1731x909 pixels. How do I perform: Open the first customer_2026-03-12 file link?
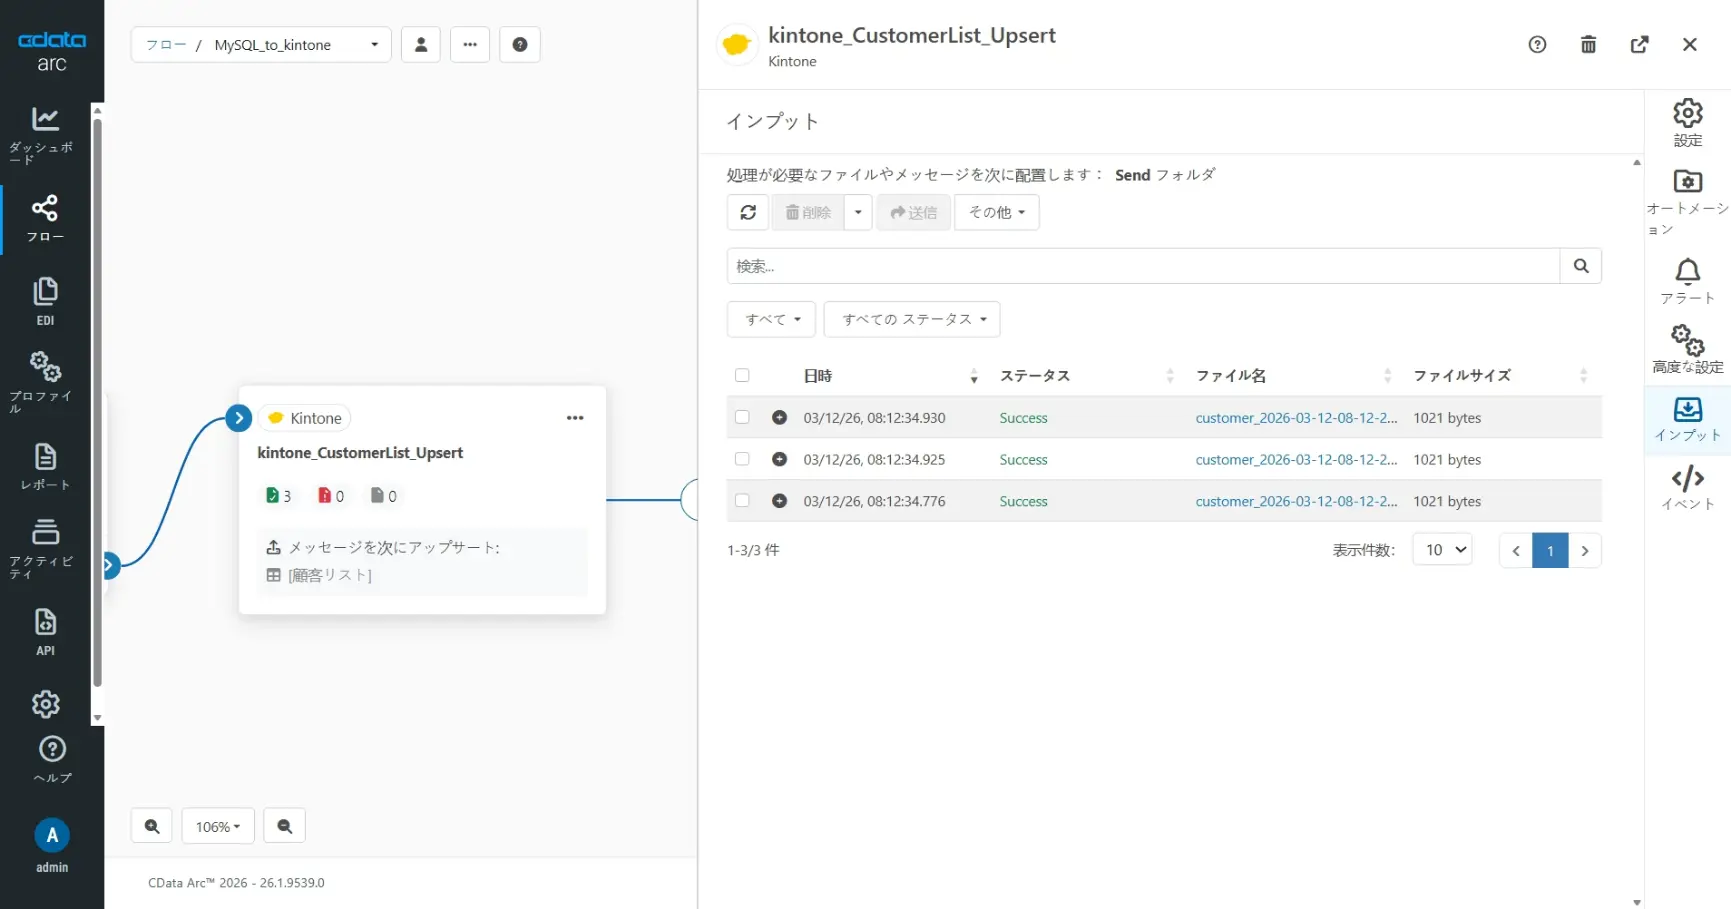click(1295, 418)
